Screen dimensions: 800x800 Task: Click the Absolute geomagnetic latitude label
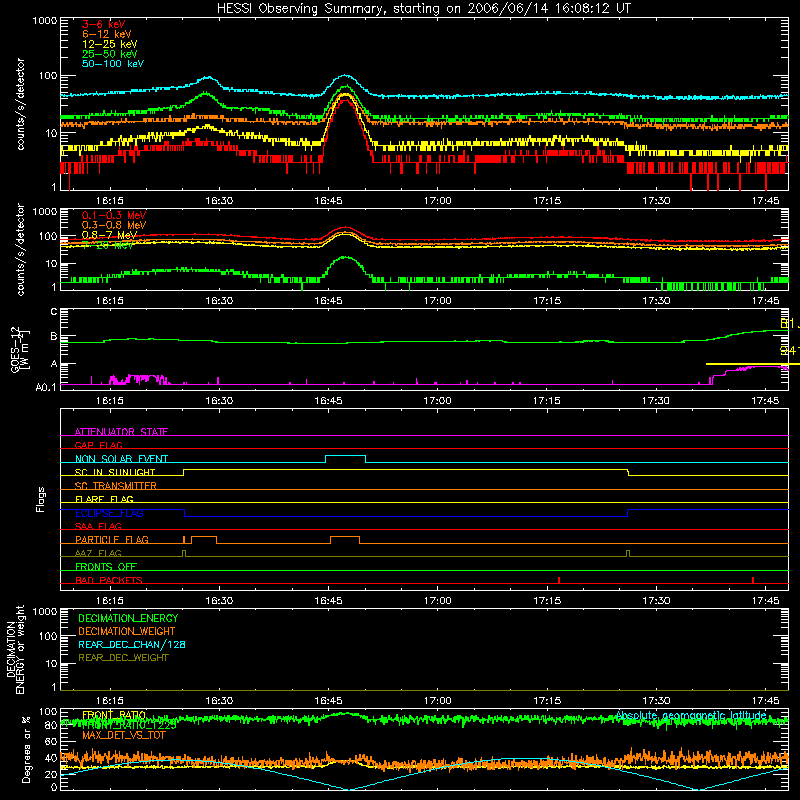coord(691,715)
